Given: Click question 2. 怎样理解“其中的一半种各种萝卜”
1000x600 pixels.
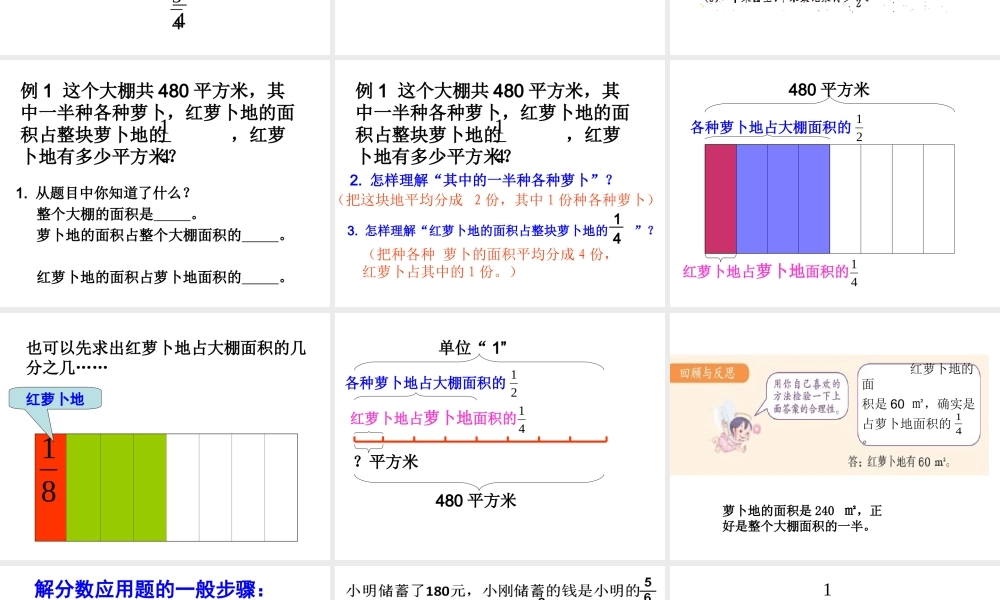Looking at the screenshot, I should click(x=482, y=180).
